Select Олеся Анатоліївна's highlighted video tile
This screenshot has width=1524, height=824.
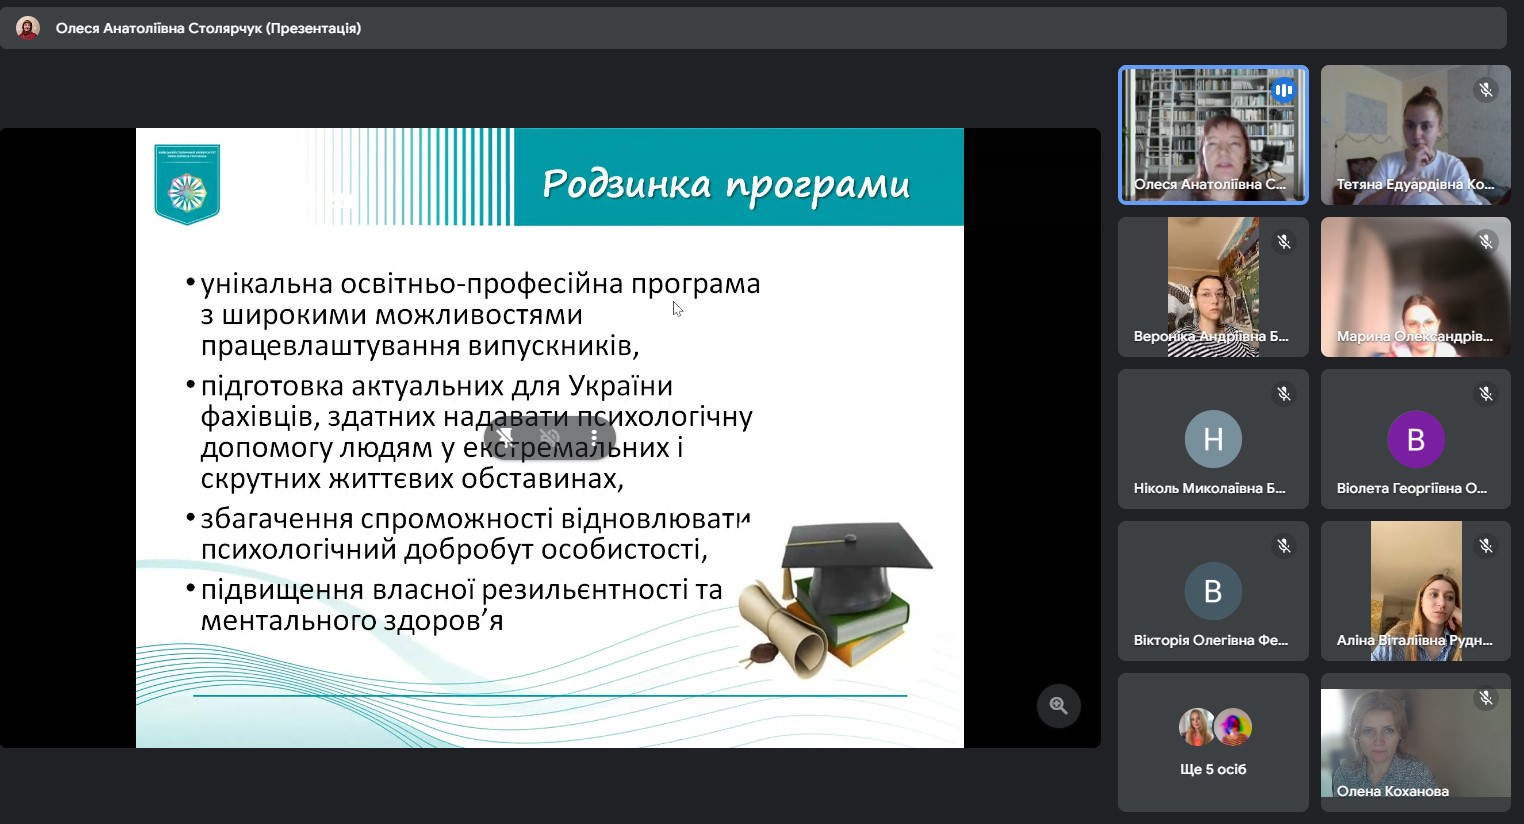tap(1213, 135)
